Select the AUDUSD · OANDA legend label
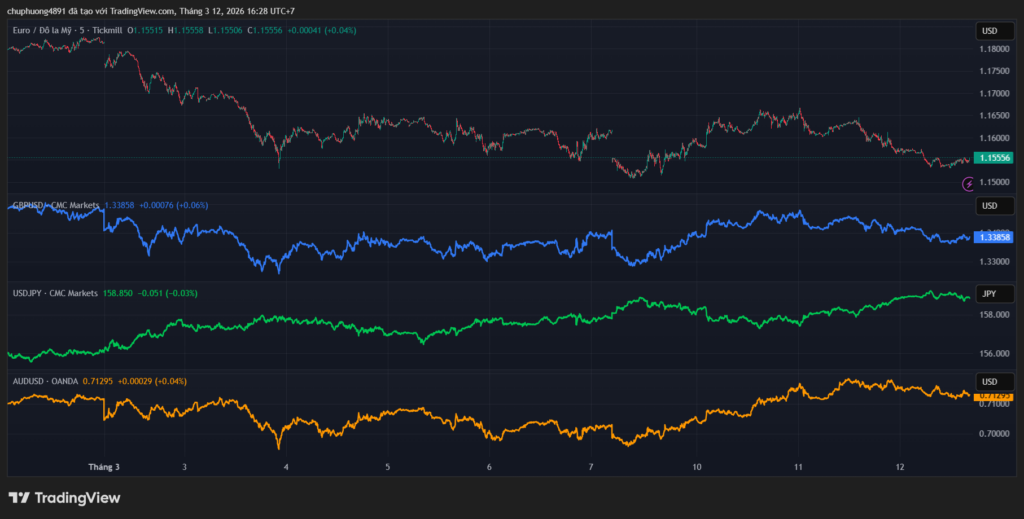 point(45,381)
